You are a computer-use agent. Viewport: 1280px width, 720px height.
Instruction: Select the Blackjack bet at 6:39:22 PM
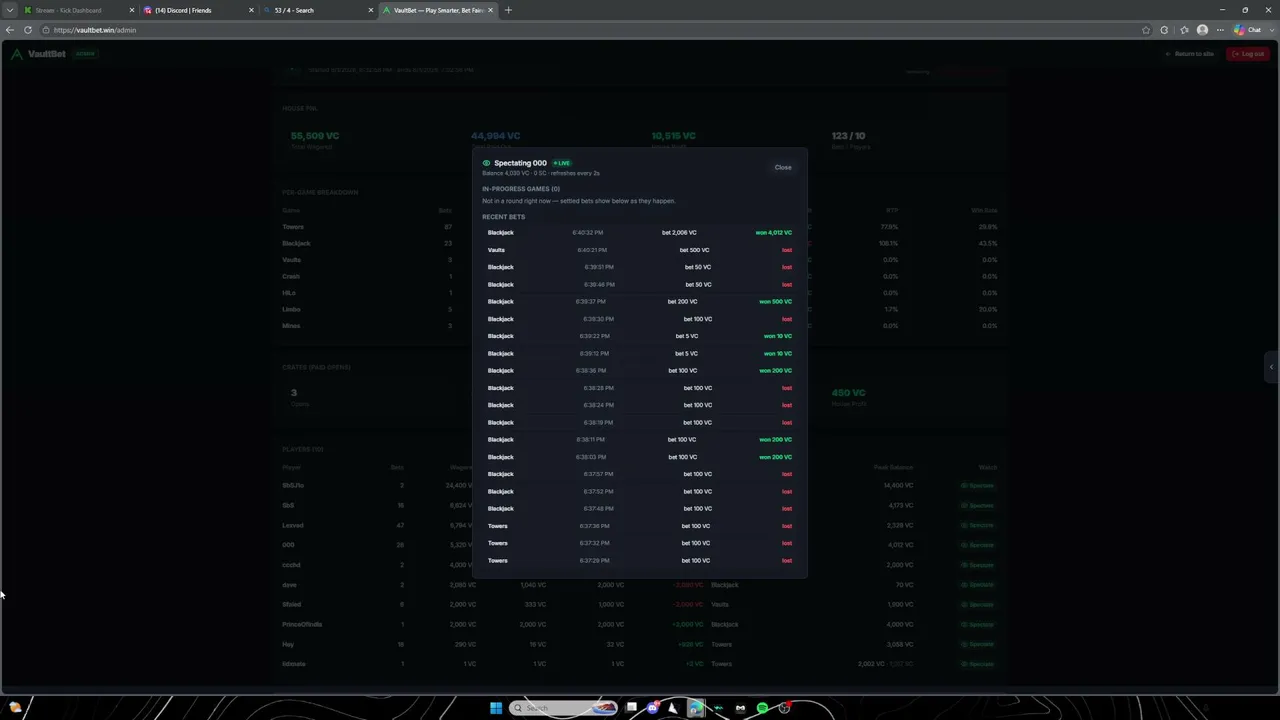tap(640, 336)
